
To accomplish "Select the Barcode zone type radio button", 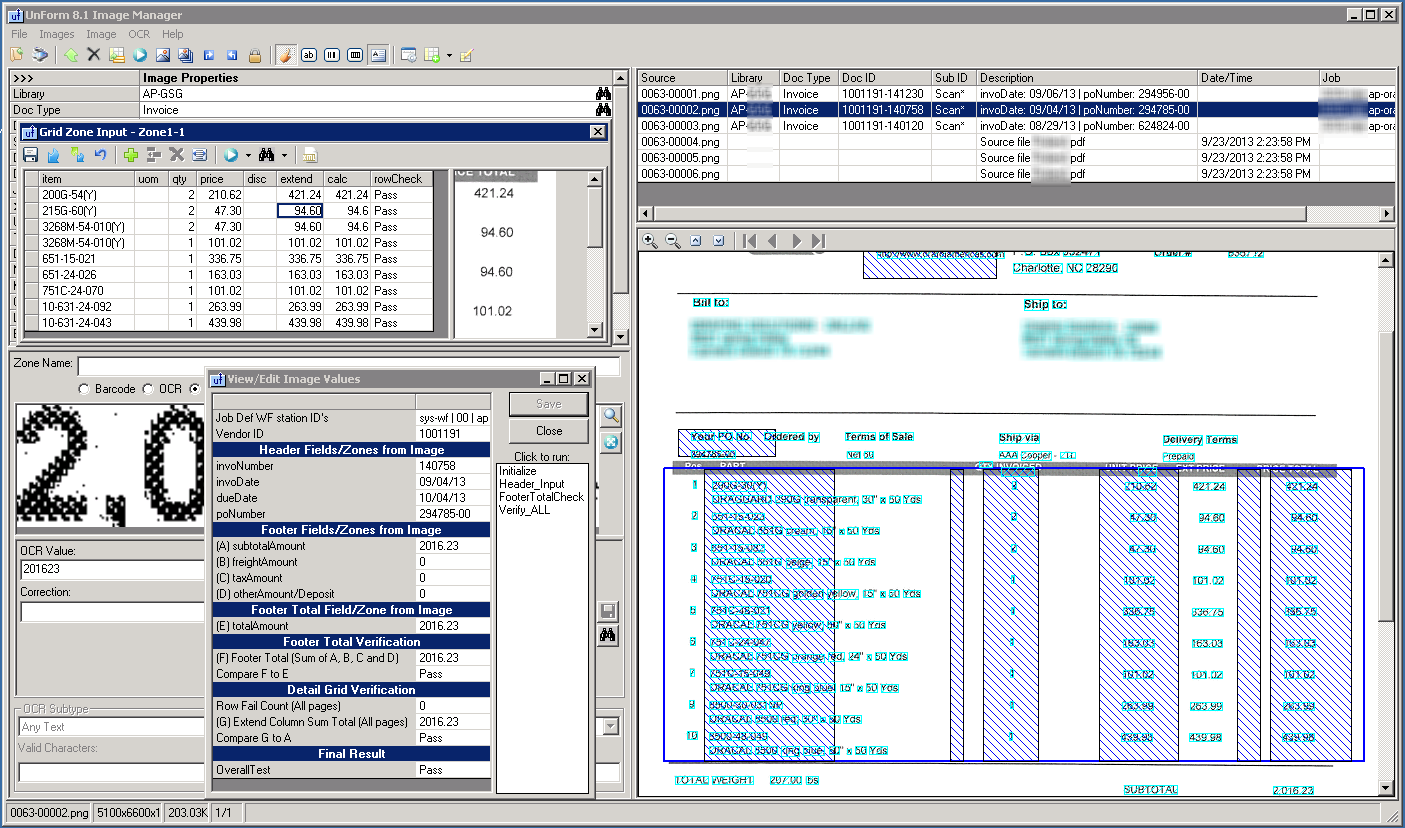I will click(x=85, y=389).
